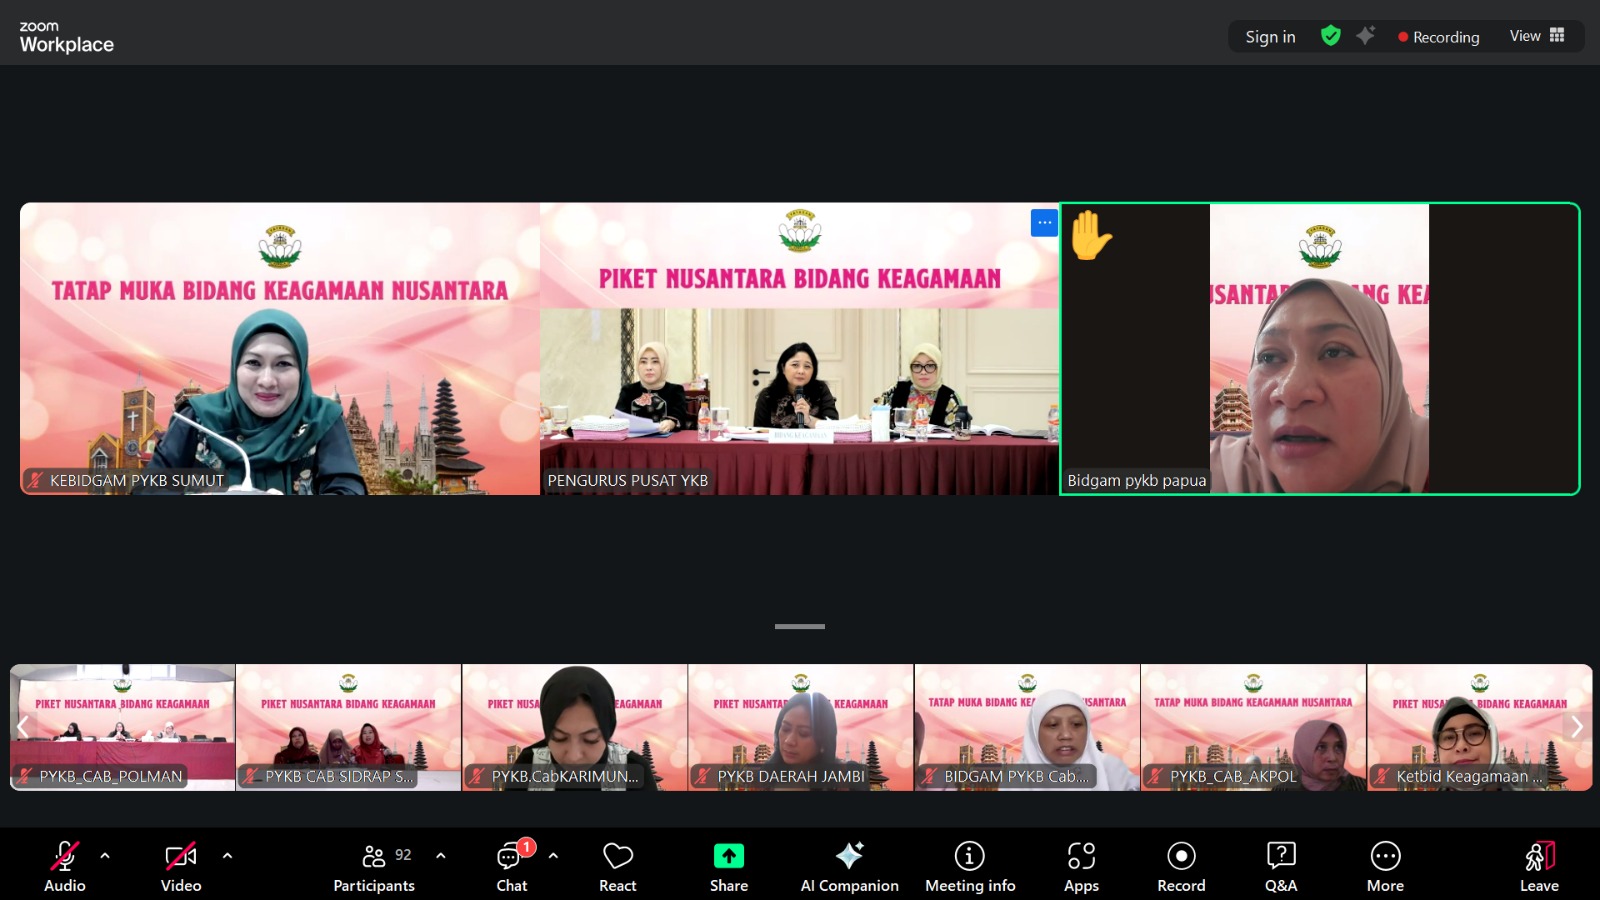The width and height of the screenshot is (1600, 900).
Task: Open the Participants list
Action: coord(374,866)
